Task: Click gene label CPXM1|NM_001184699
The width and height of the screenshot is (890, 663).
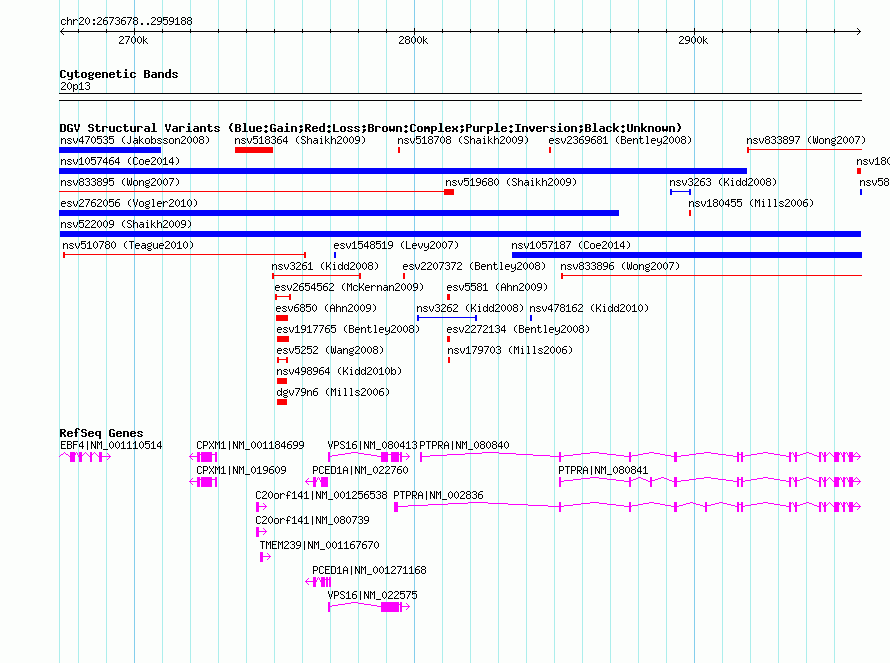Action: point(250,445)
